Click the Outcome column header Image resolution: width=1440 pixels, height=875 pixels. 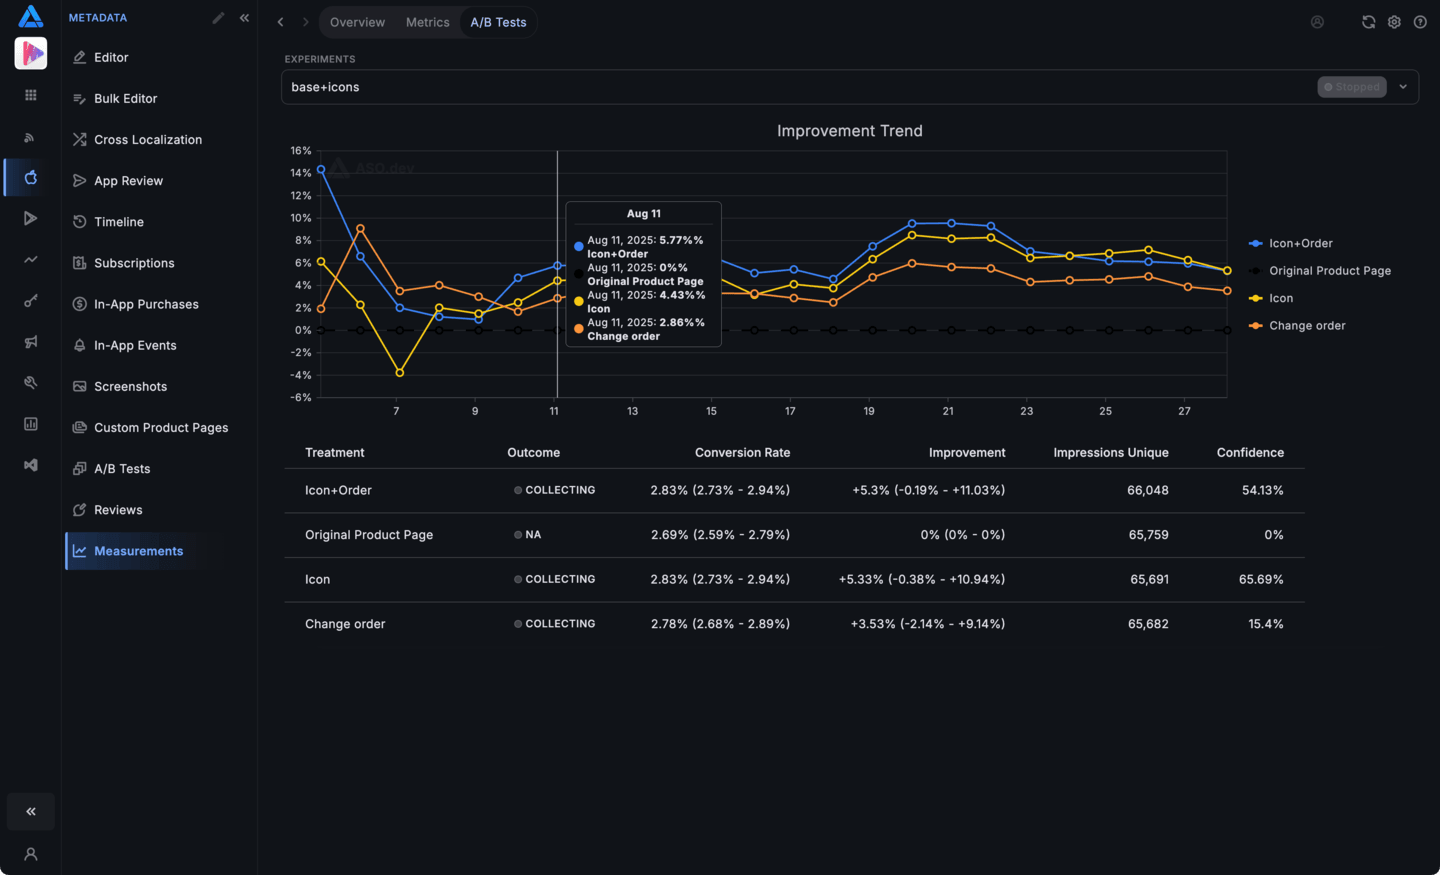(x=533, y=453)
